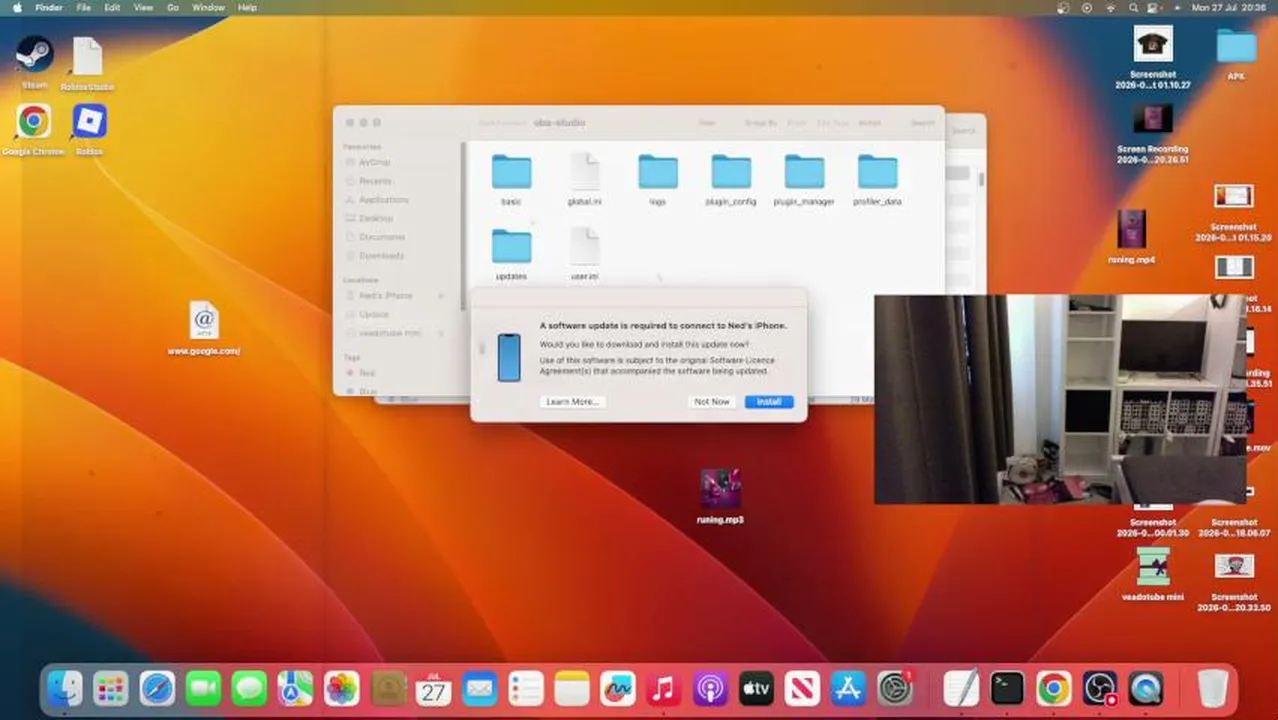Open App Store from the Dock
Image resolution: width=1278 pixels, height=720 pixels.
[848, 688]
